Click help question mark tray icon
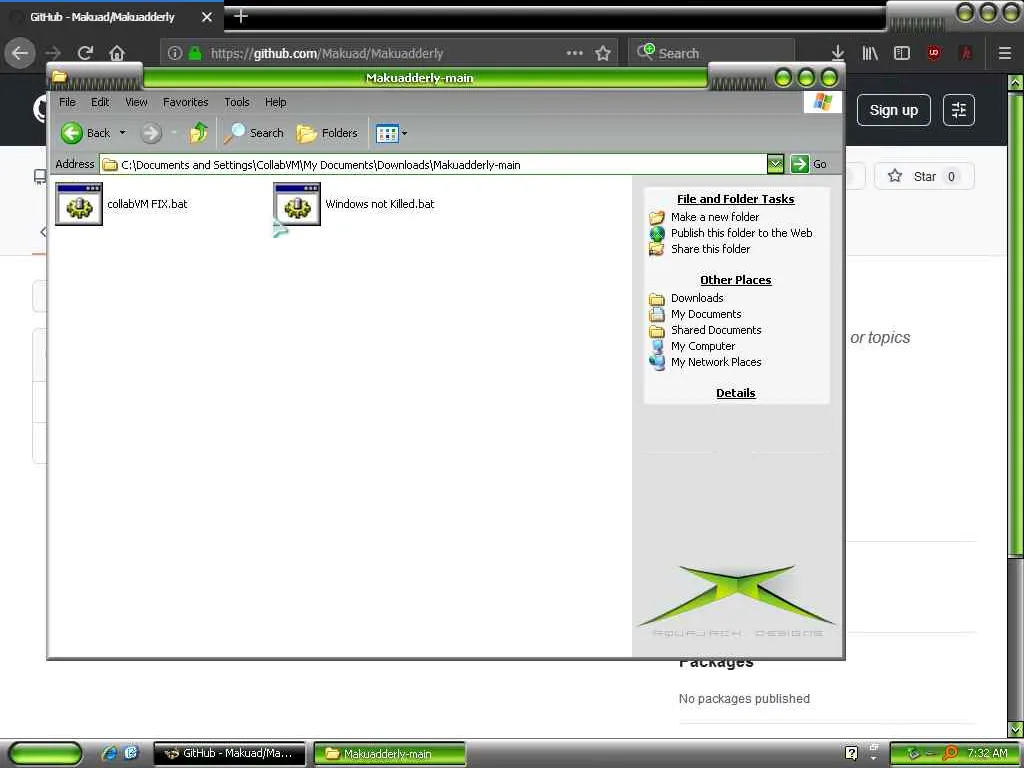The height and width of the screenshot is (768, 1024). coord(851,754)
